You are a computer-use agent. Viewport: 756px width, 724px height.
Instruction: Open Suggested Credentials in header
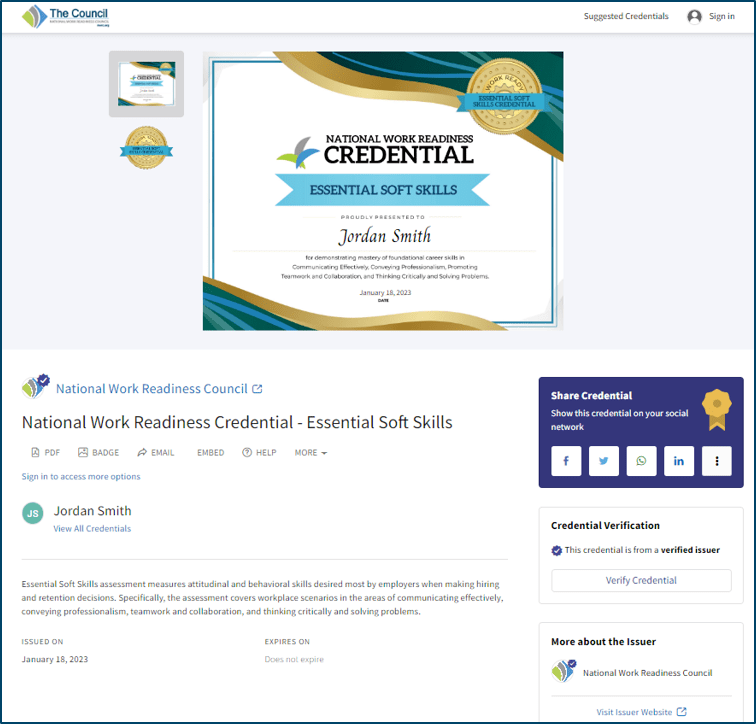click(x=626, y=17)
